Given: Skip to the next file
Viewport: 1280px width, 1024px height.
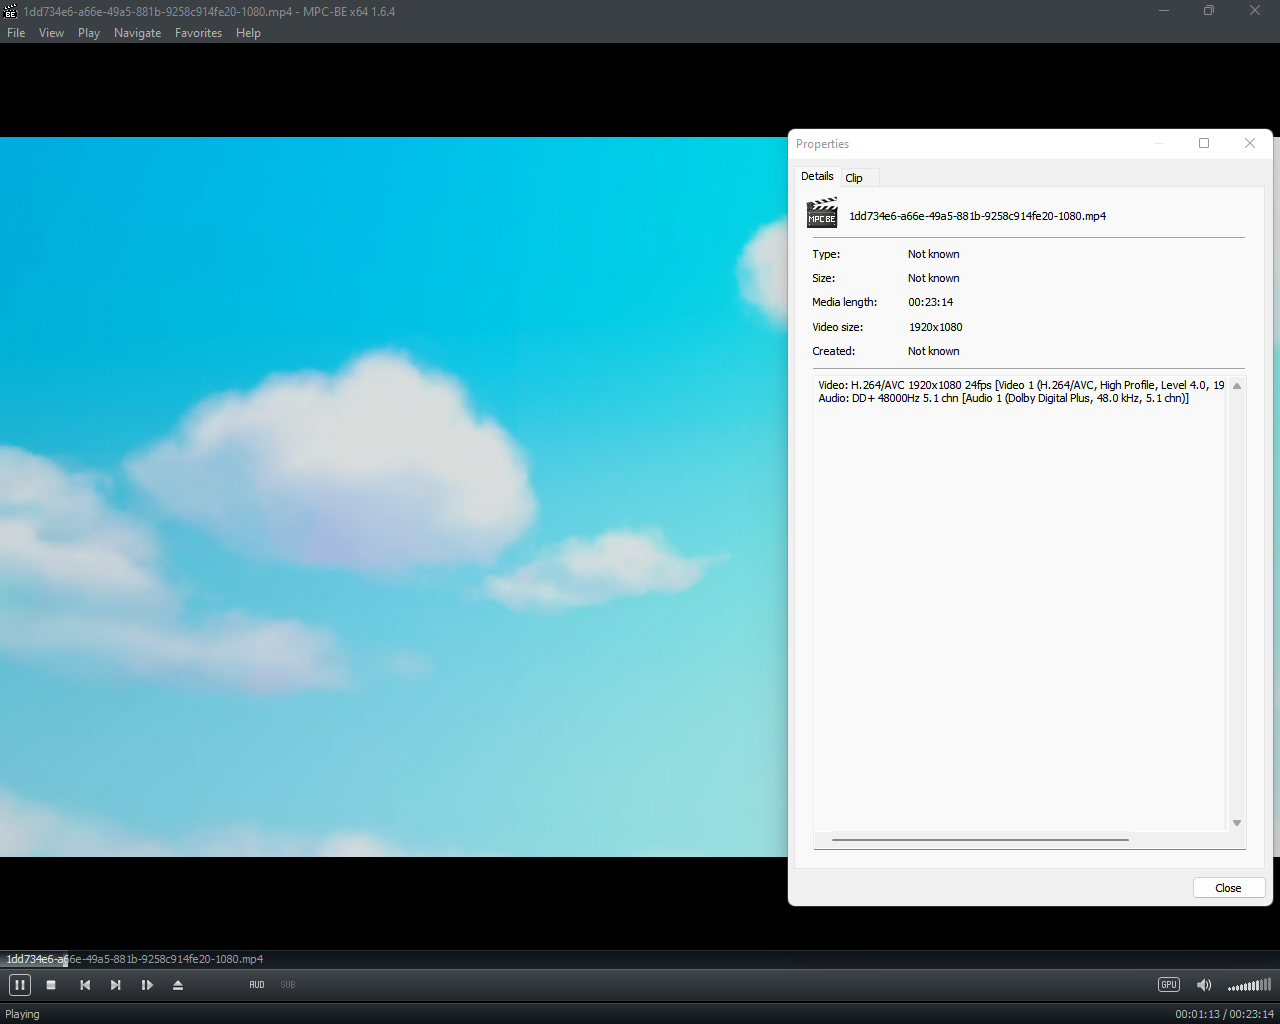Looking at the screenshot, I should click(116, 985).
